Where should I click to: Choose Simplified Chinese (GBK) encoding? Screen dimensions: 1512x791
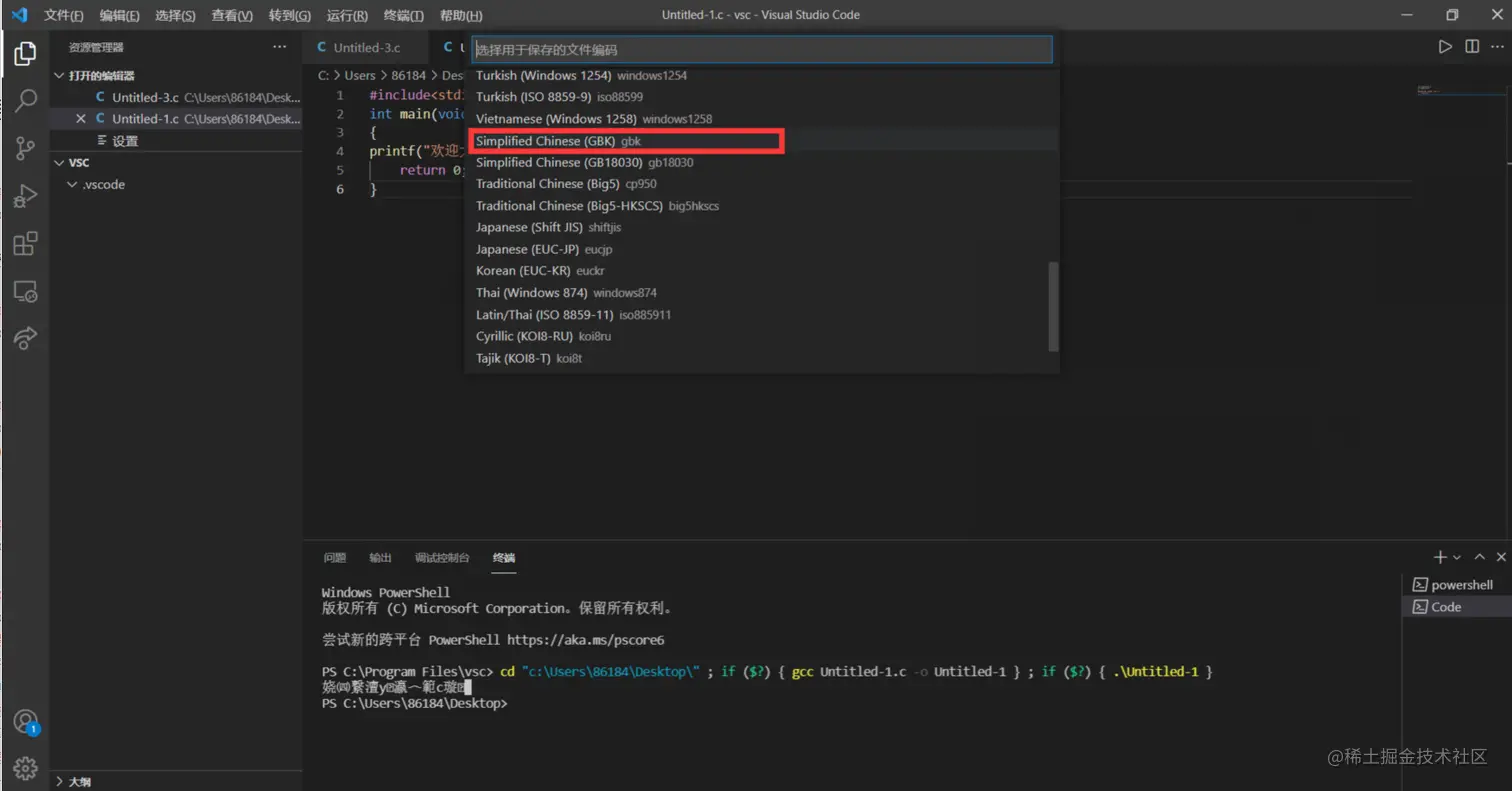pyautogui.click(x=762, y=141)
